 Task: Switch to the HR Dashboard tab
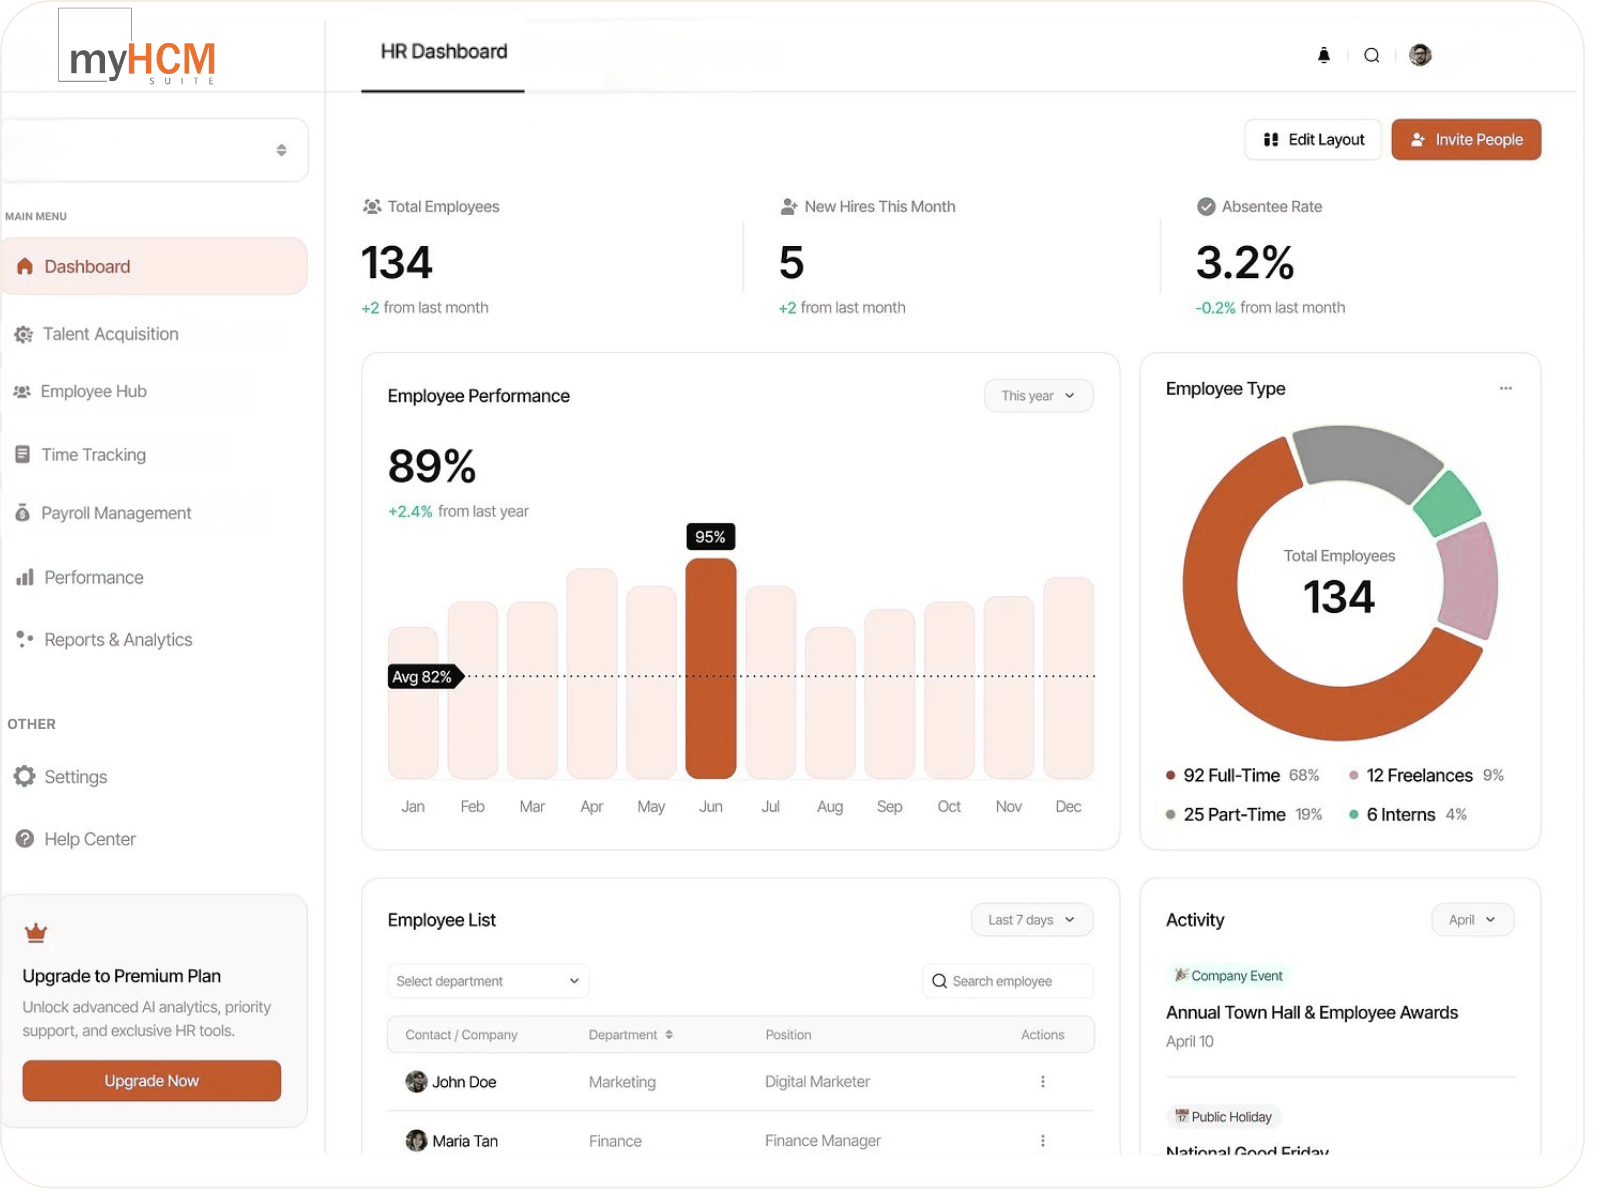(442, 51)
